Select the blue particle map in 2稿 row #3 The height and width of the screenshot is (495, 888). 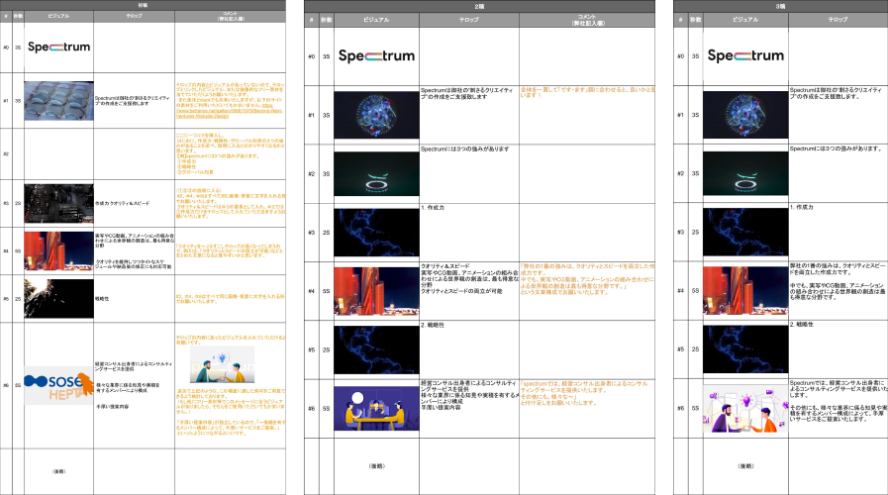377,233
